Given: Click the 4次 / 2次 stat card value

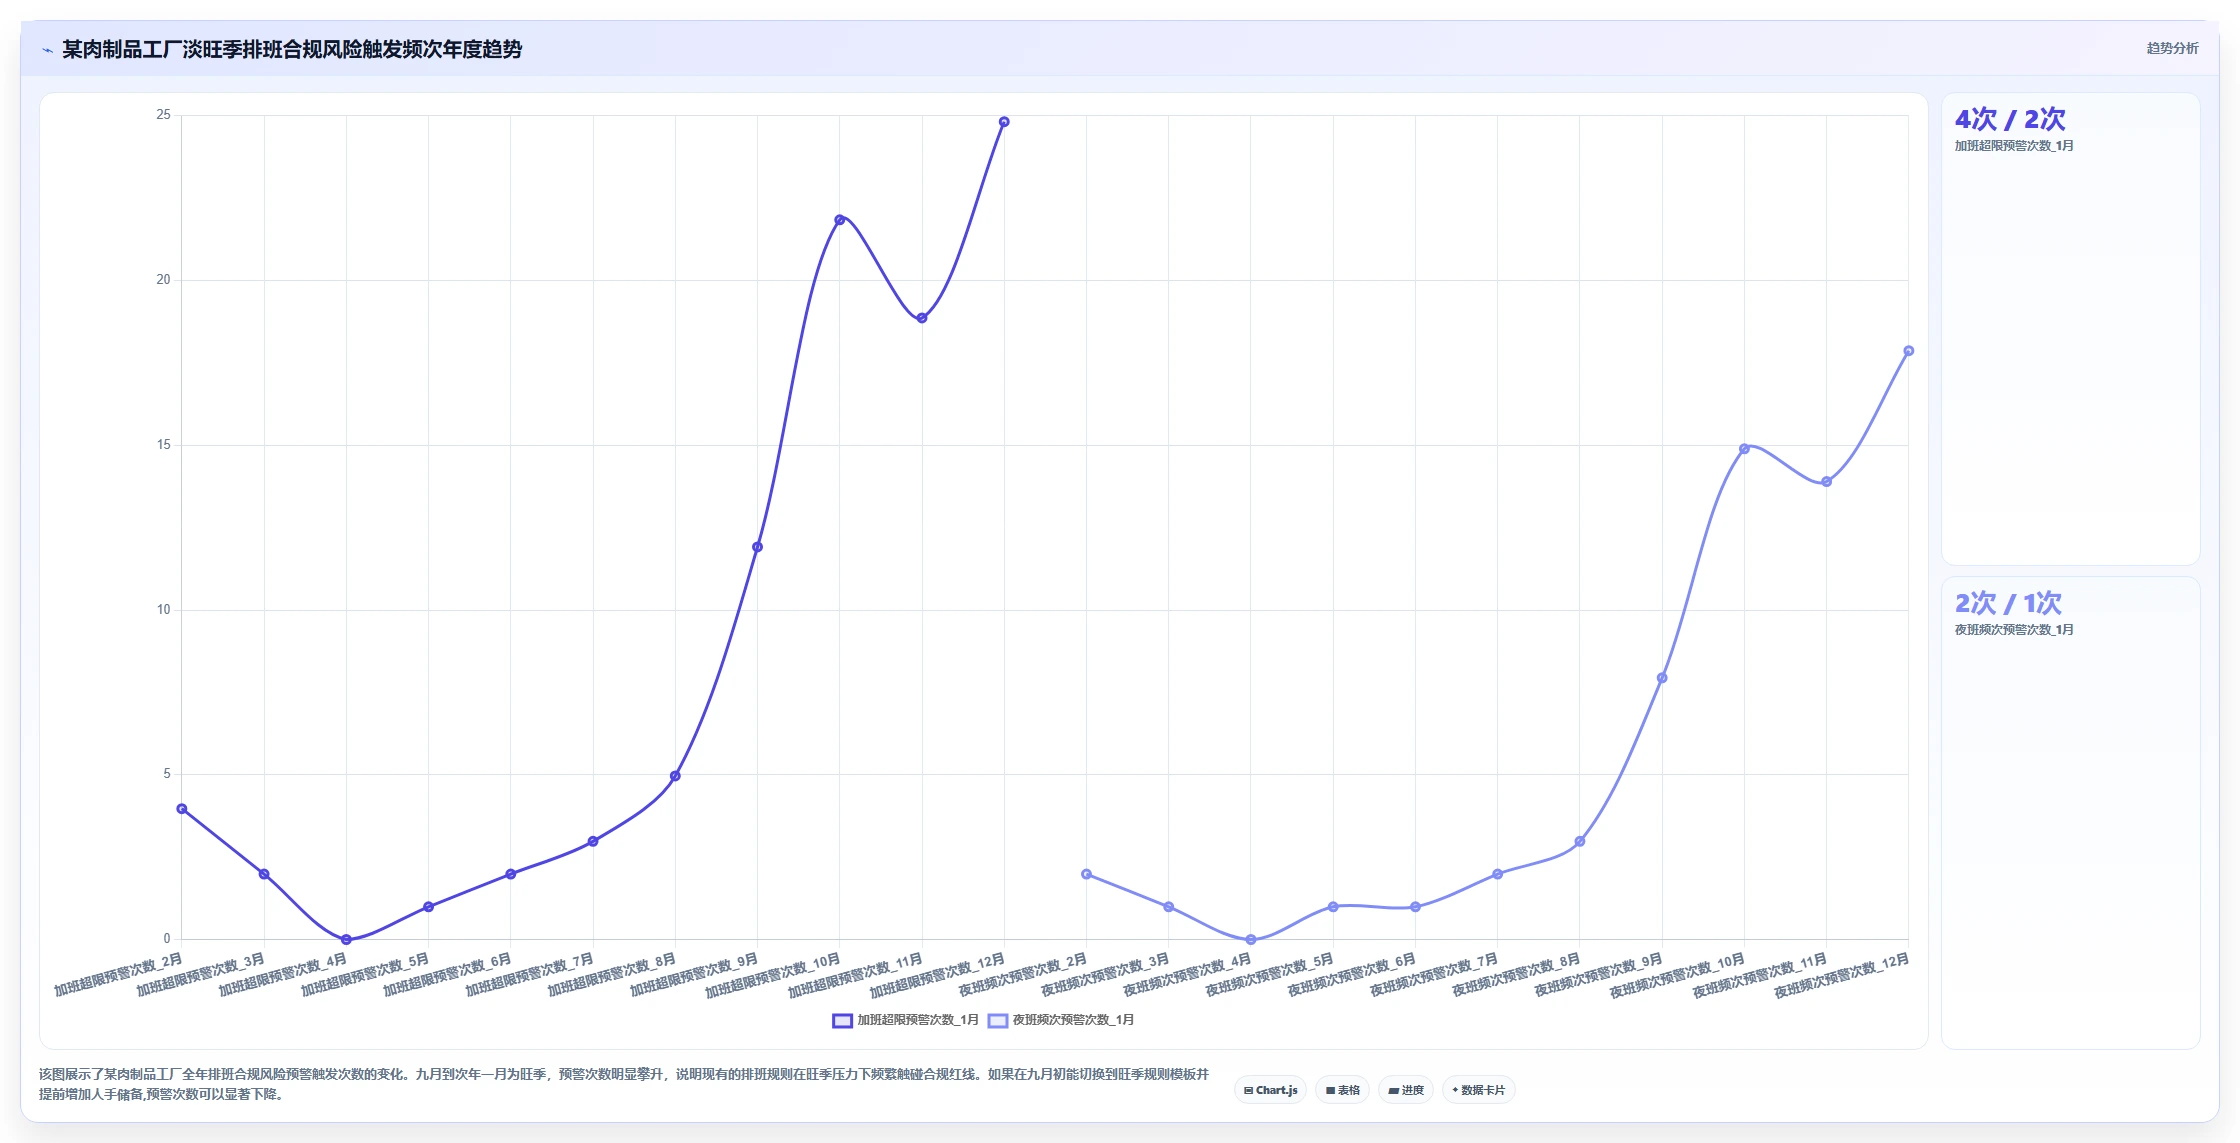Looking at the screenshot, I should tap(2010, 119).
